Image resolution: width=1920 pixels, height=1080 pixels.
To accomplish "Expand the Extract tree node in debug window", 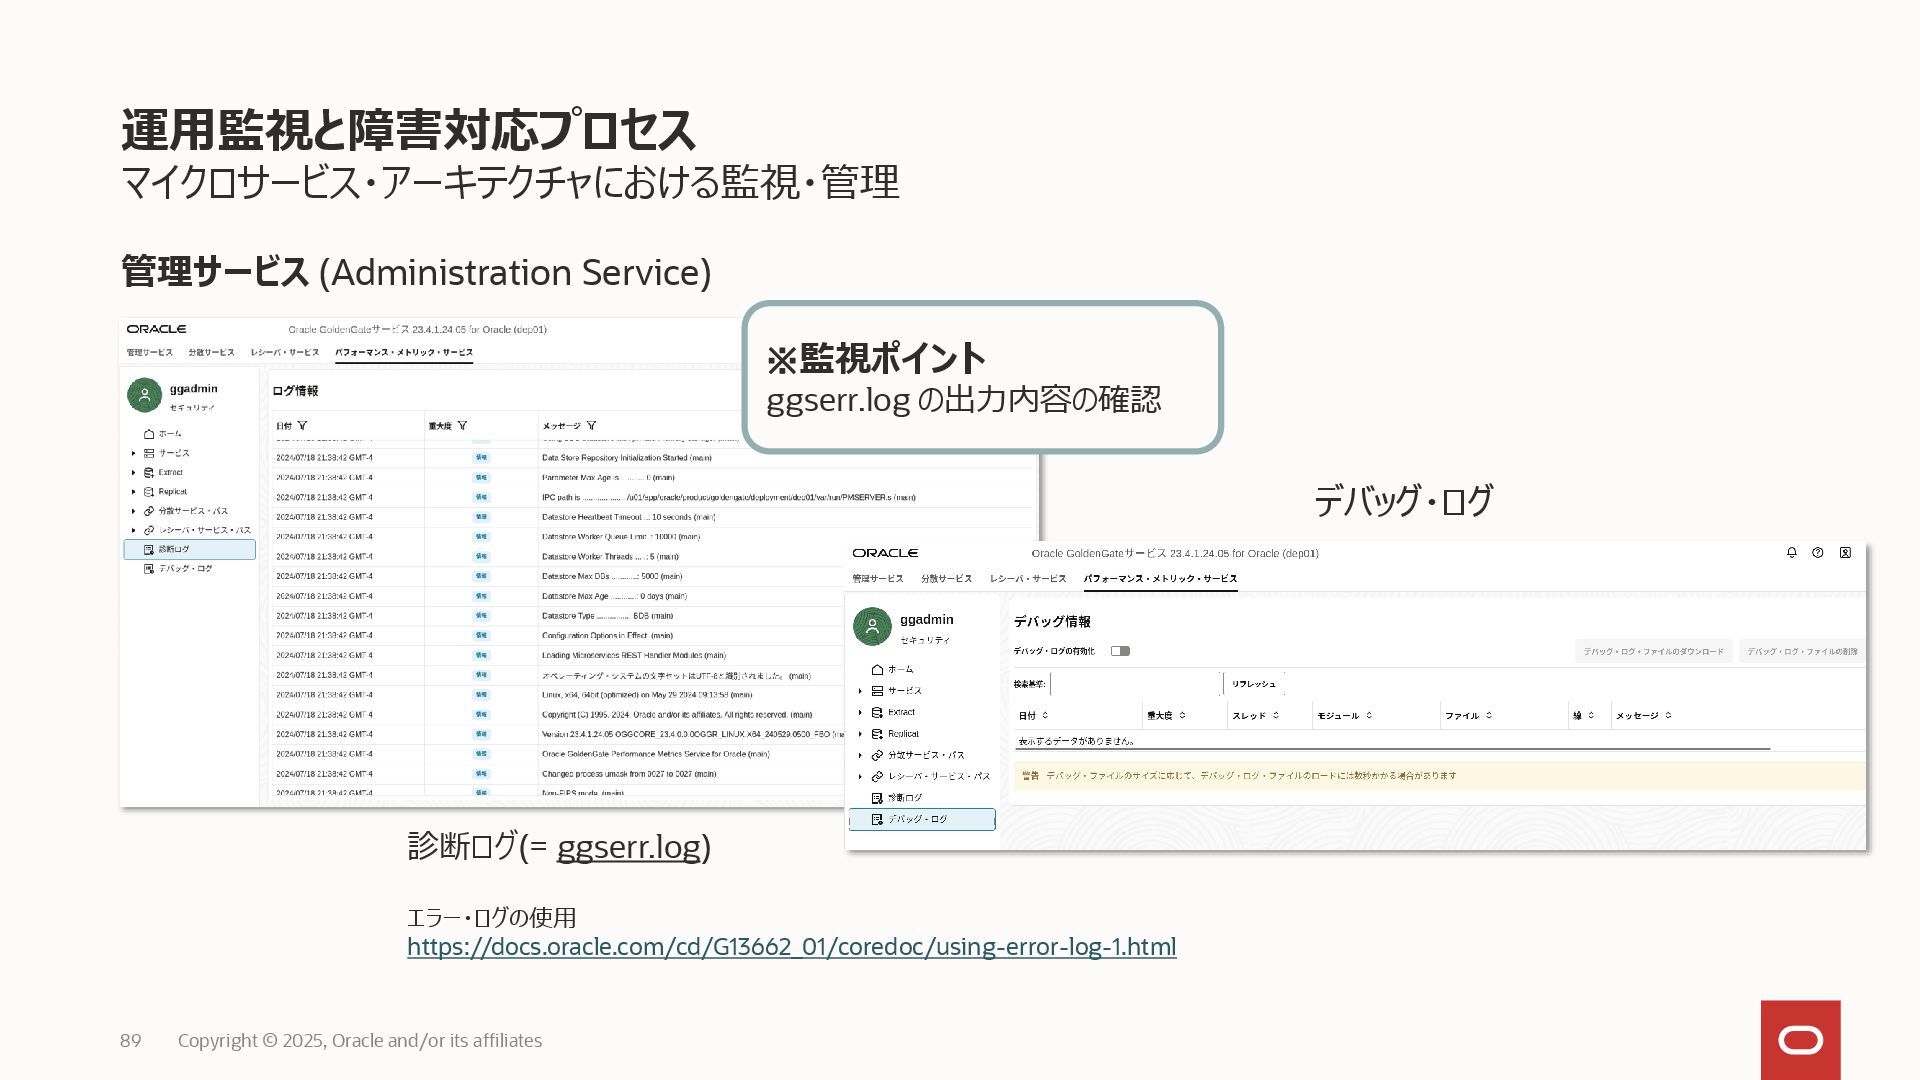I will coord(860,713).
